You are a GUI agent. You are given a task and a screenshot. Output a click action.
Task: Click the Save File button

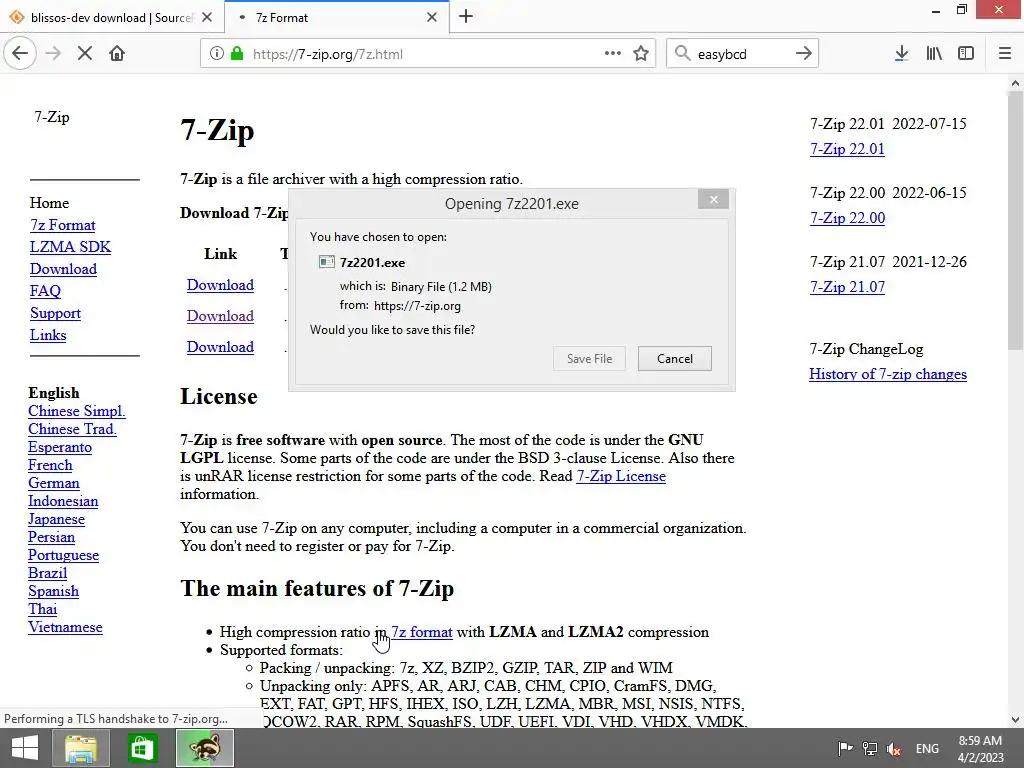[589, 359]
